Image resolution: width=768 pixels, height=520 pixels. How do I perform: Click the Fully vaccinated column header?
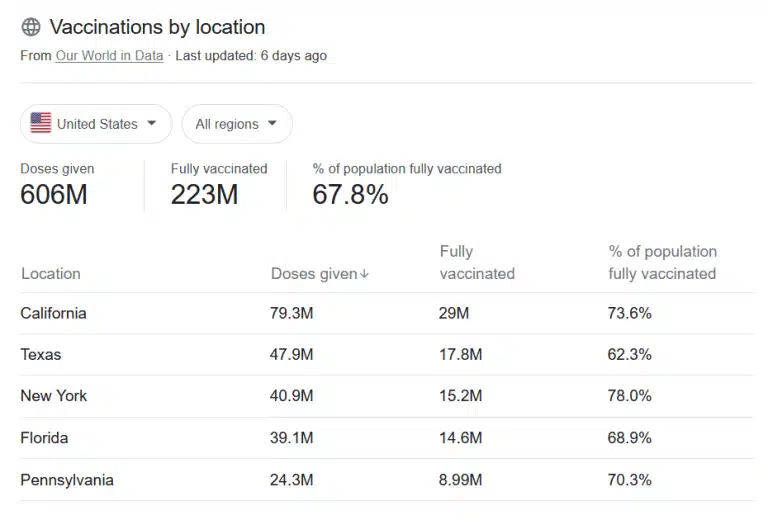pyautogui.click(x=477, y=262)
